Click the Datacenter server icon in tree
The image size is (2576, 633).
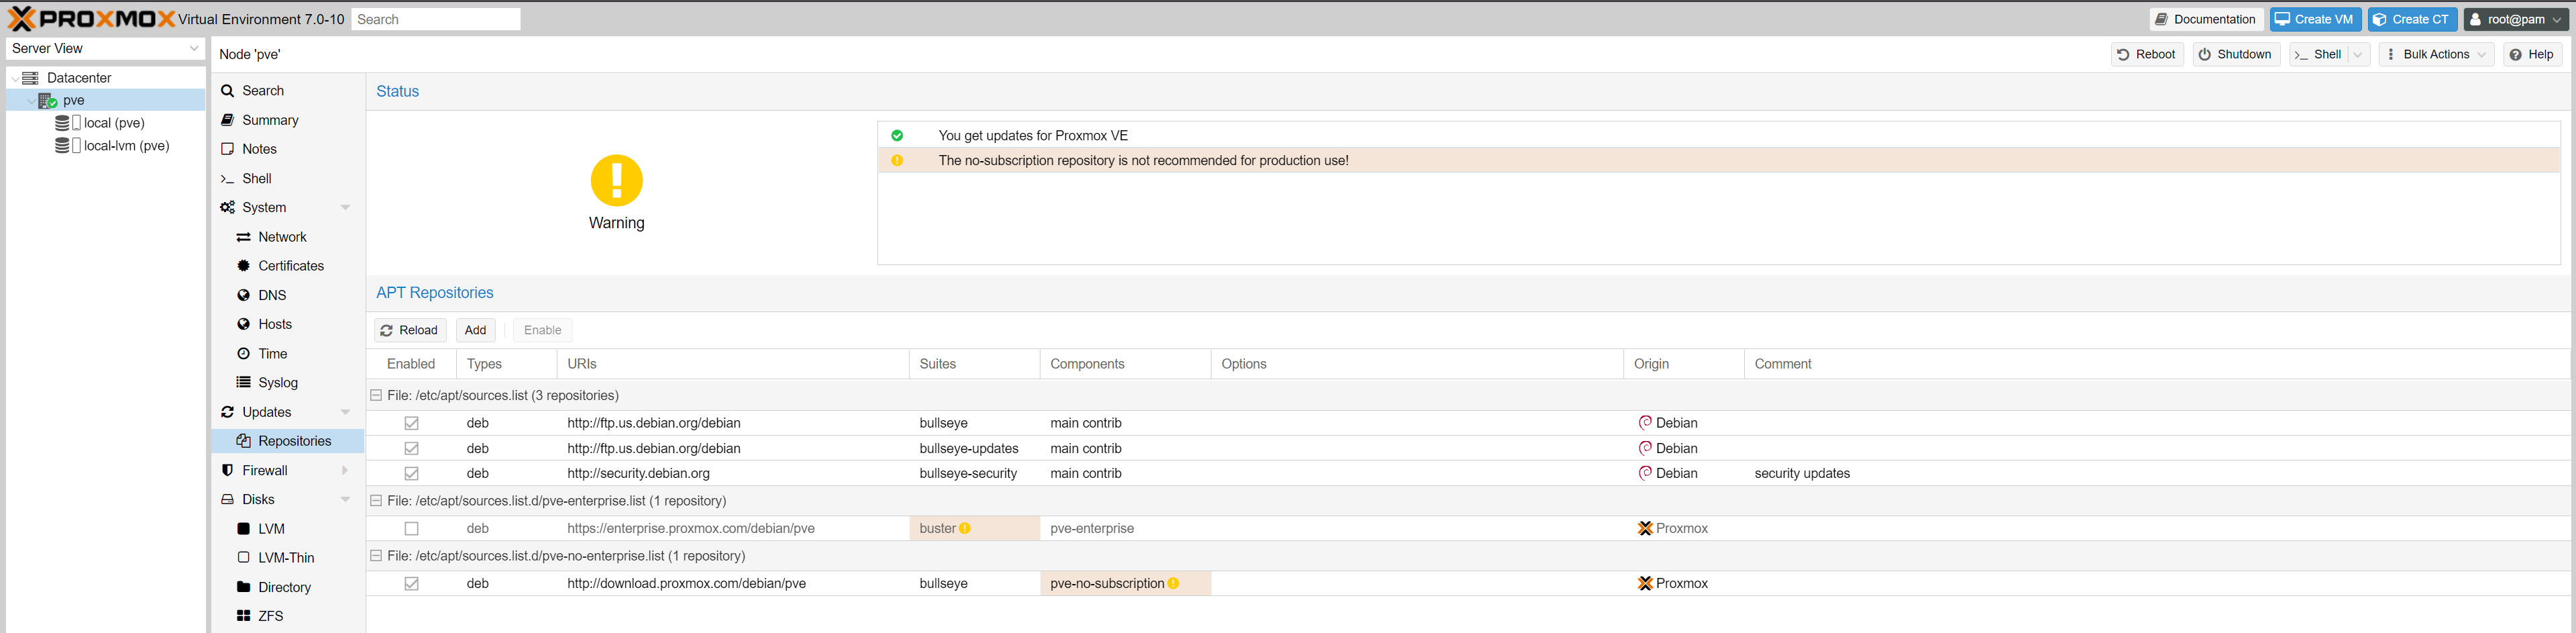31,78
